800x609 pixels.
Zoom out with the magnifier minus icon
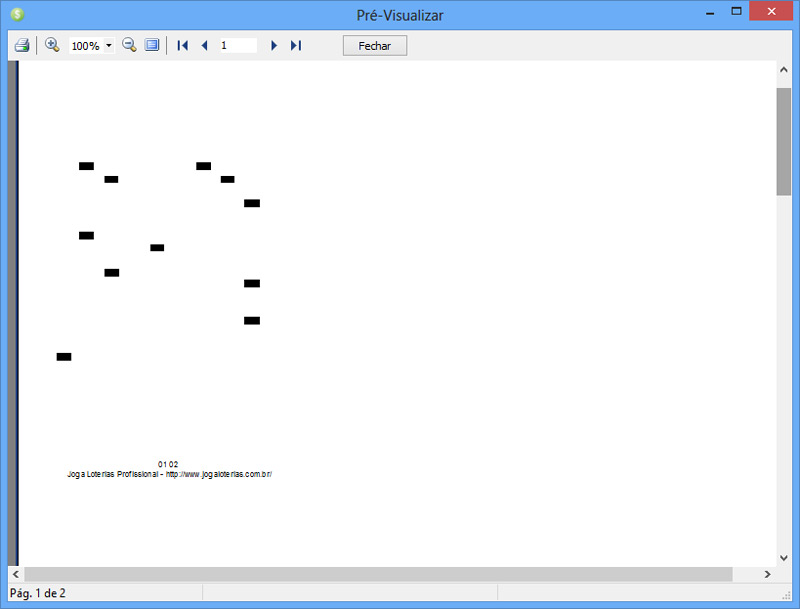pos(129,45)
